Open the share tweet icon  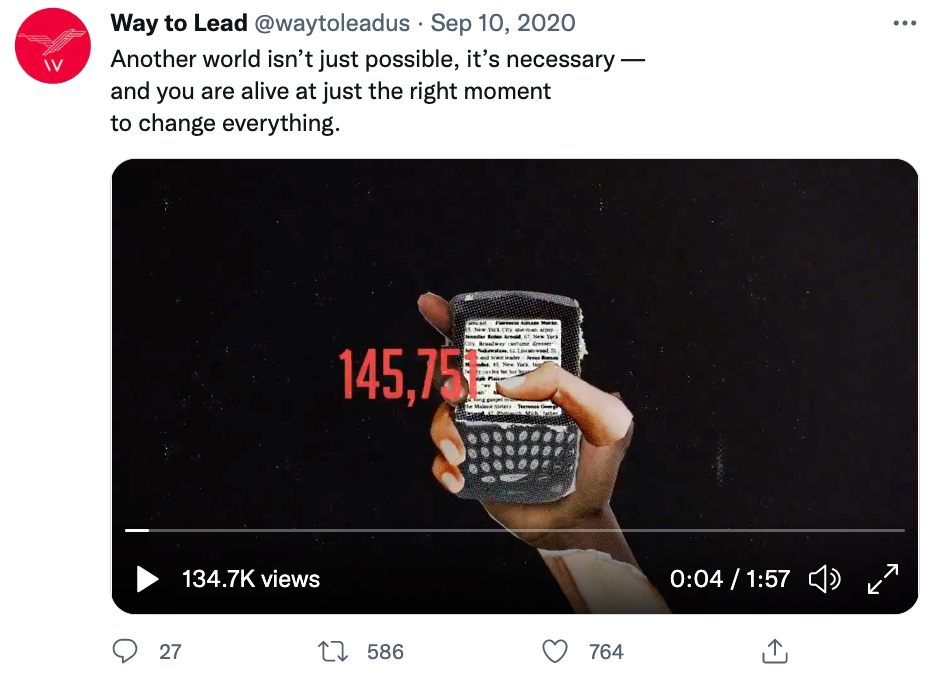[x=775, y=652]
